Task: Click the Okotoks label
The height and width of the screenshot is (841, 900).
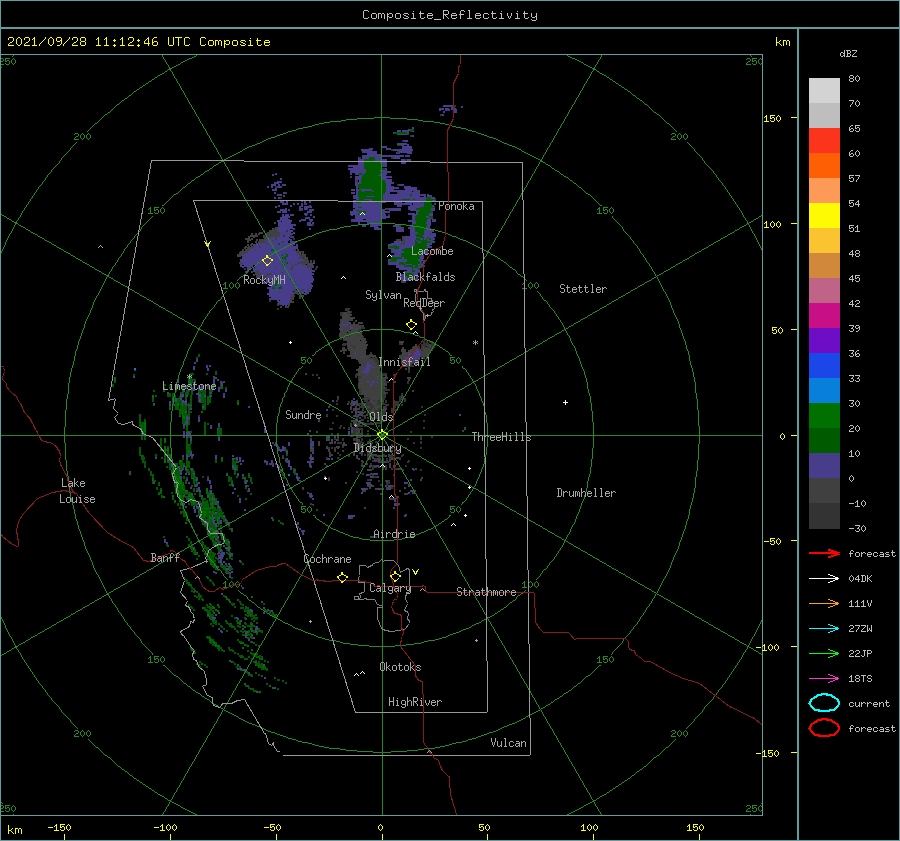Action: pos(400,668)
